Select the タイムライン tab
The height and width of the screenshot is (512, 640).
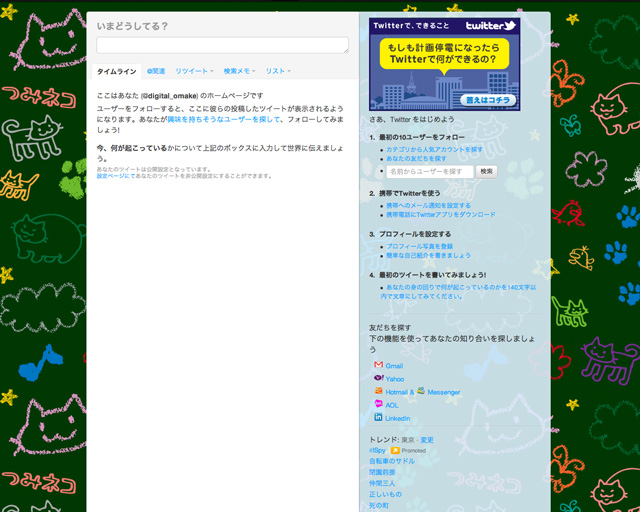[117, 71]
